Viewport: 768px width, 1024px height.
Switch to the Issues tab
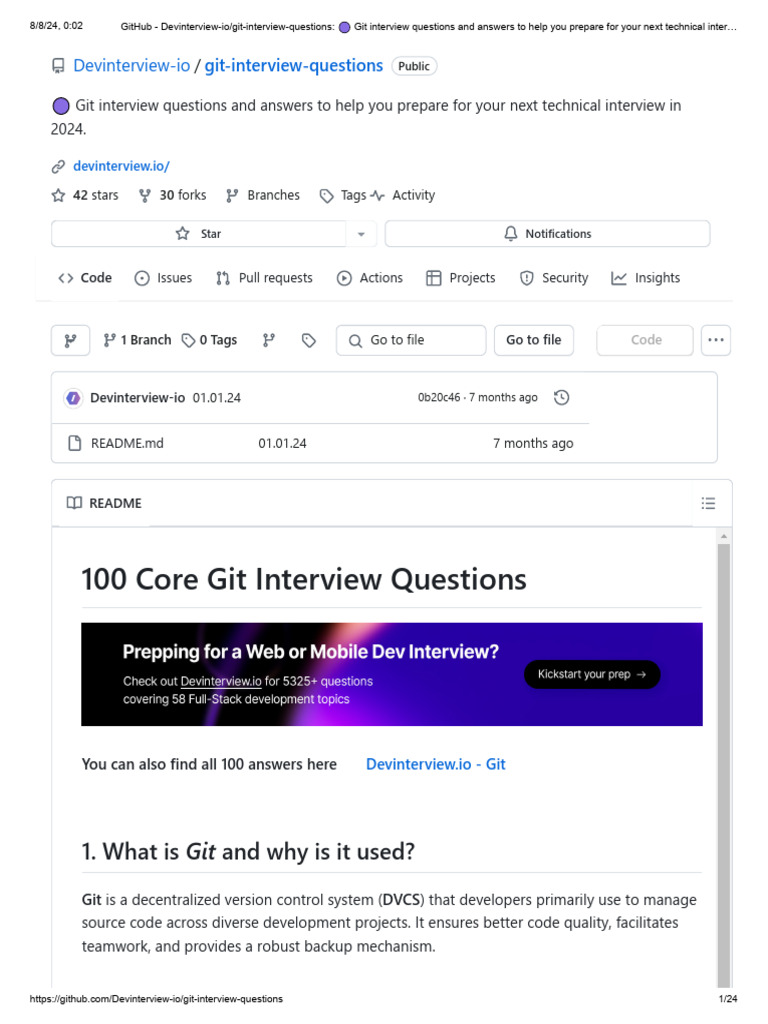[x=163, y=278]
